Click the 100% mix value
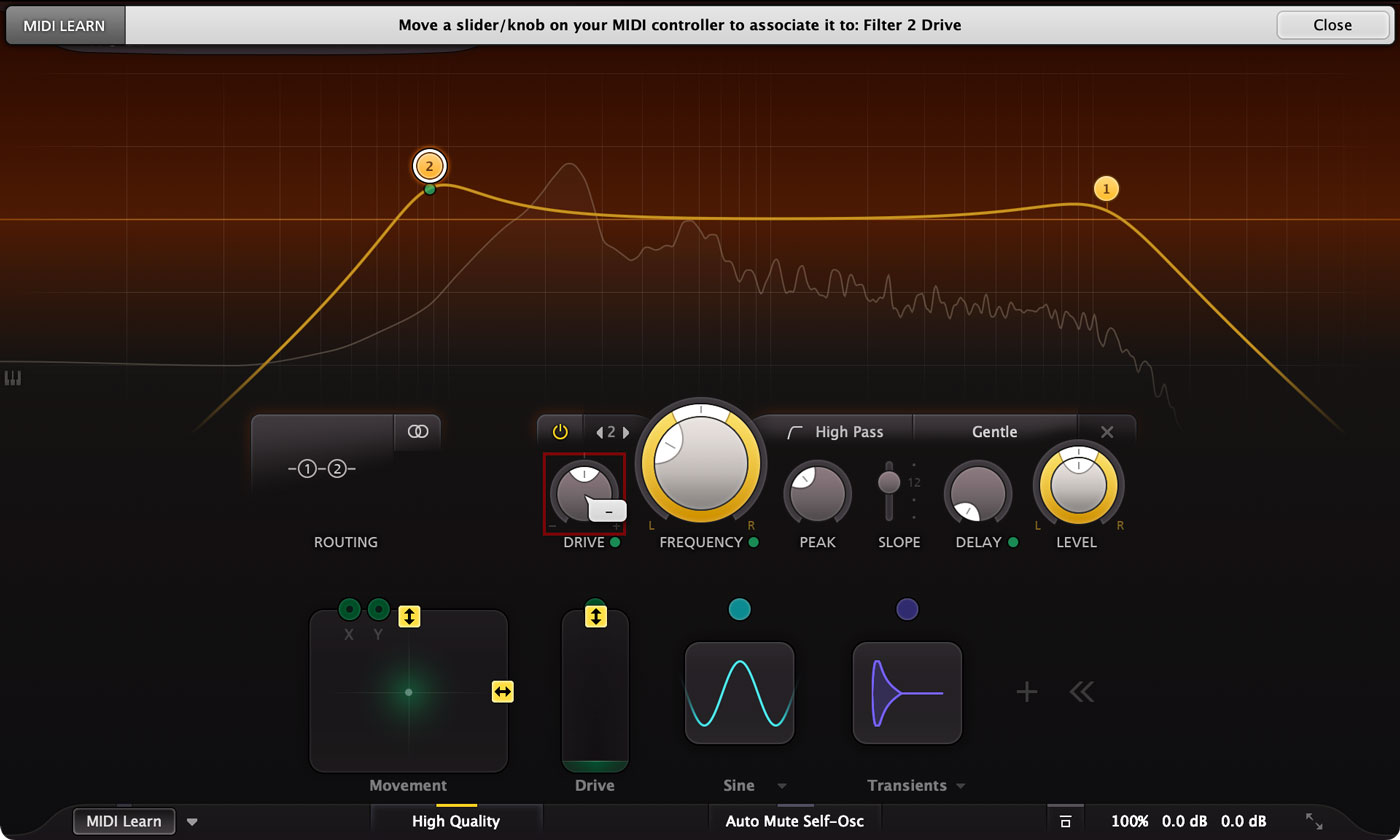 (x=1130, y=821)
